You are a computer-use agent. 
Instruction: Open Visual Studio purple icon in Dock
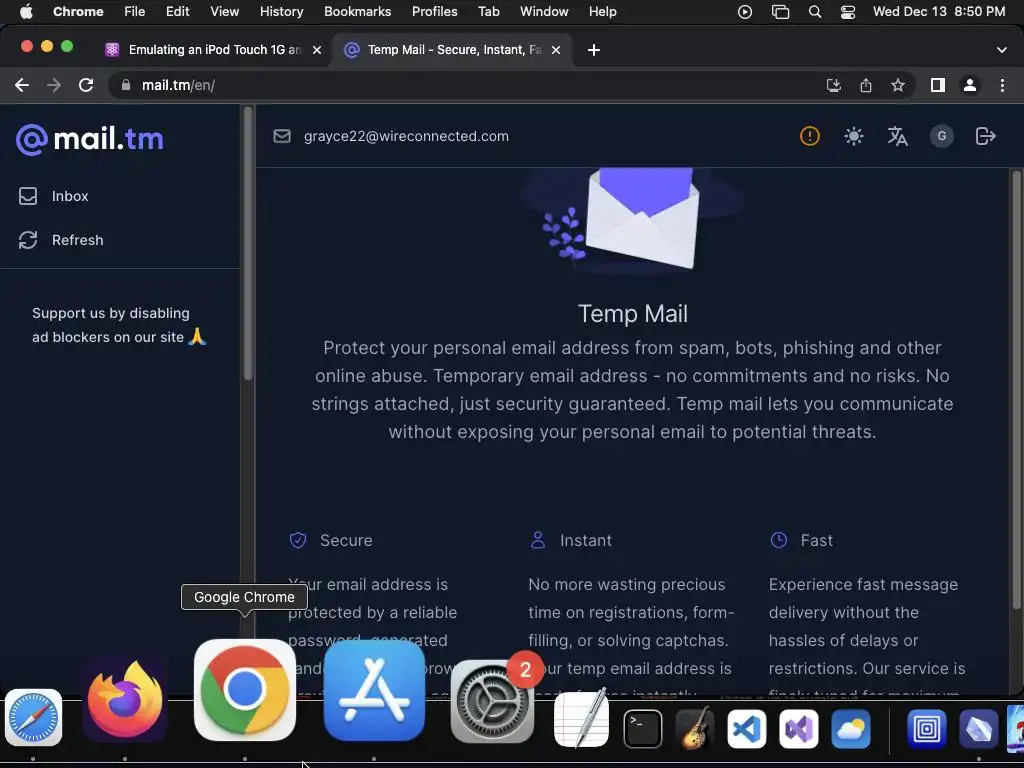pyautogui.click(x=799, y=728)
